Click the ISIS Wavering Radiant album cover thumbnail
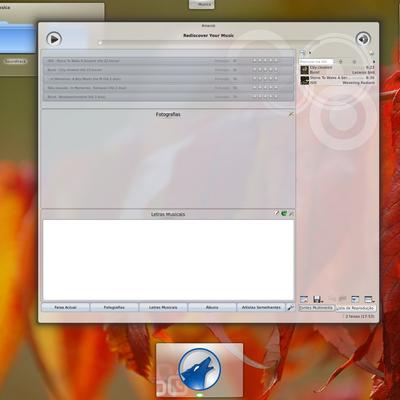The height and width of the screenshot is (400, 400). pos(304,80)
